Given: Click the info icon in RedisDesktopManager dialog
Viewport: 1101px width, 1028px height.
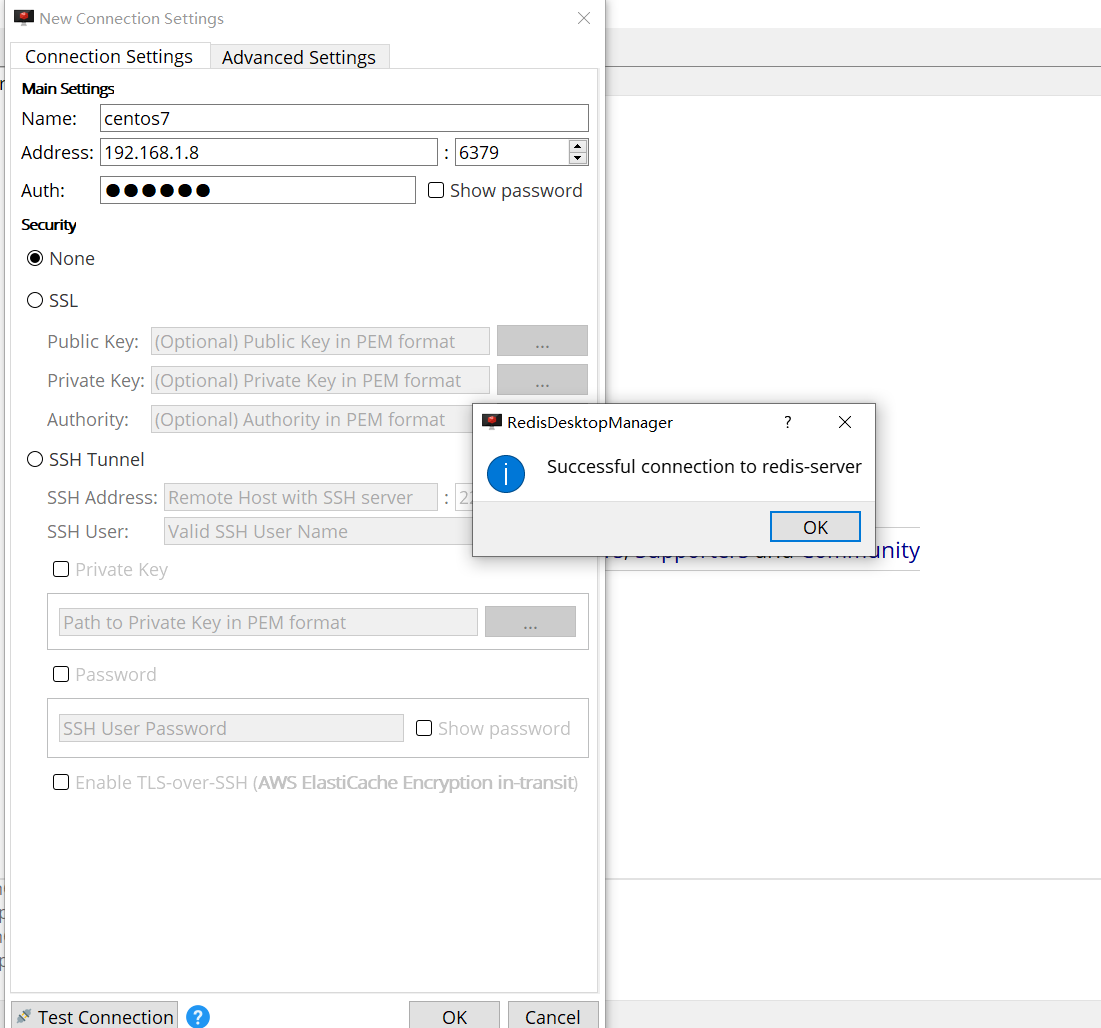Looking at the screenshot, I should point(506,474).
